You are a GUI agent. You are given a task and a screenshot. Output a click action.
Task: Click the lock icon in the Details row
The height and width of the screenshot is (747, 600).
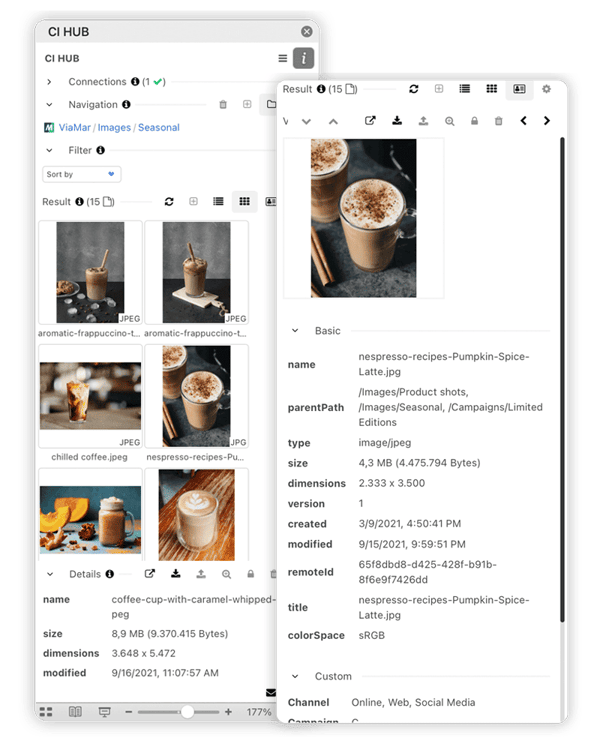pos(251,574)
